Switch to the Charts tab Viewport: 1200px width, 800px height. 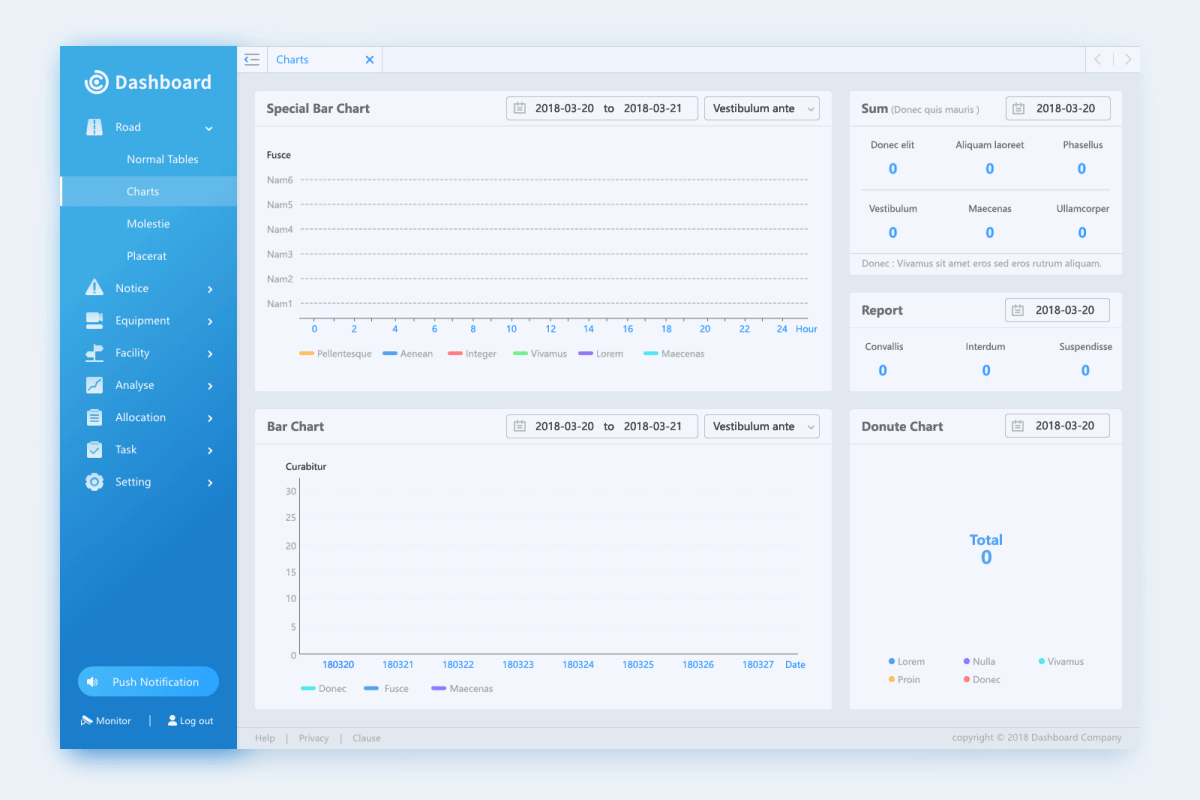[x=292, y=59]
